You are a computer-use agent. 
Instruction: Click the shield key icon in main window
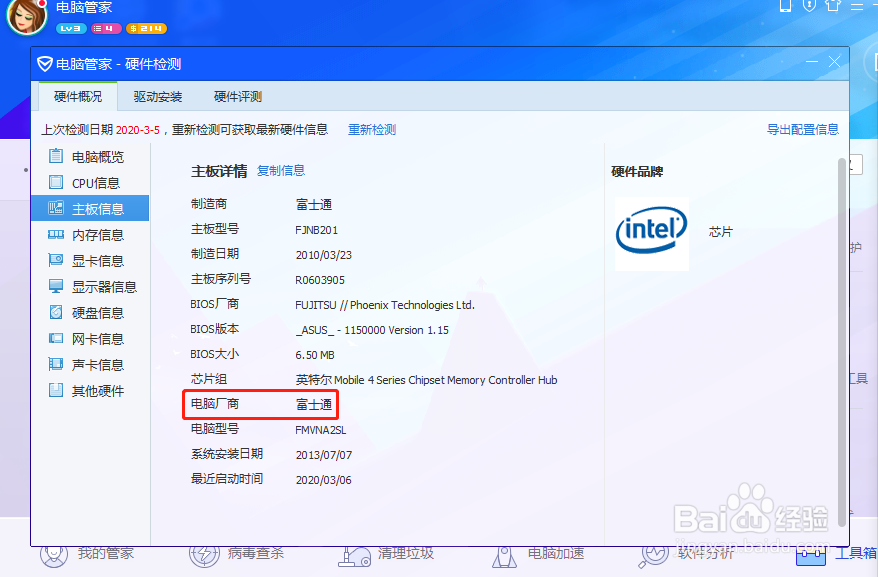pos(809,6)
